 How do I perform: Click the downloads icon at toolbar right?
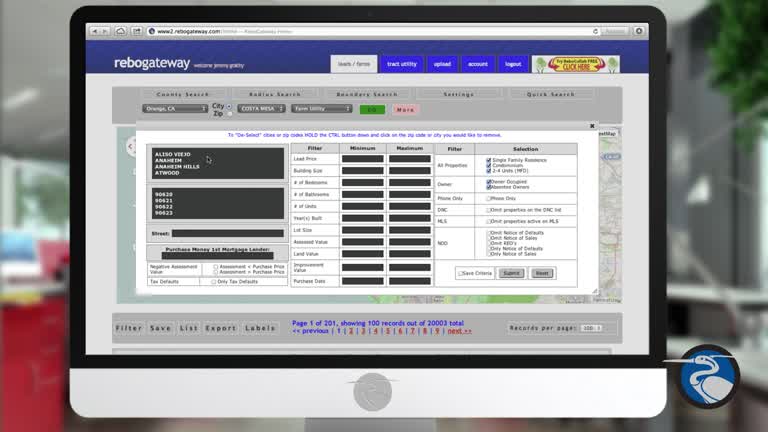[639, 31]
